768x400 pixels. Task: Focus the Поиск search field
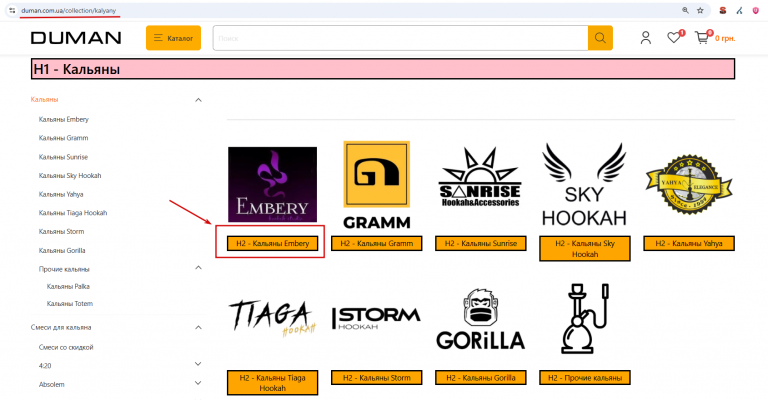point(400,38)
